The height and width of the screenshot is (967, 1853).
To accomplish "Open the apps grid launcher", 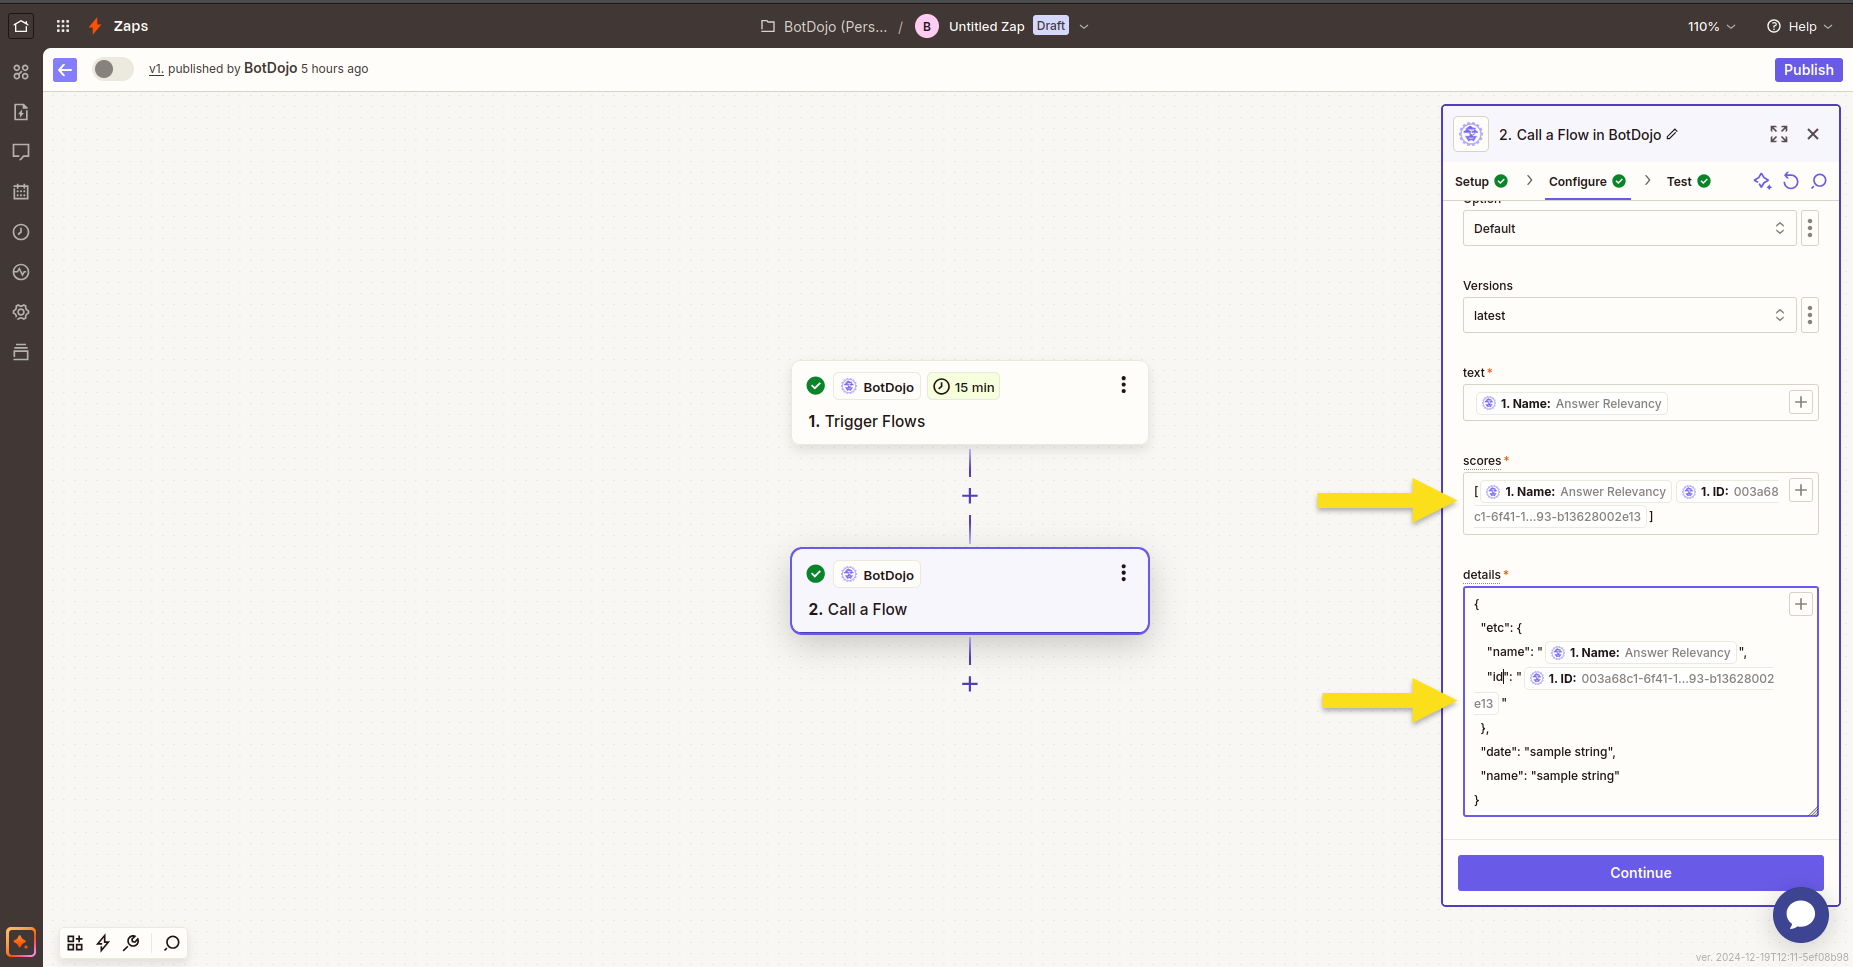I will (63, 26).
